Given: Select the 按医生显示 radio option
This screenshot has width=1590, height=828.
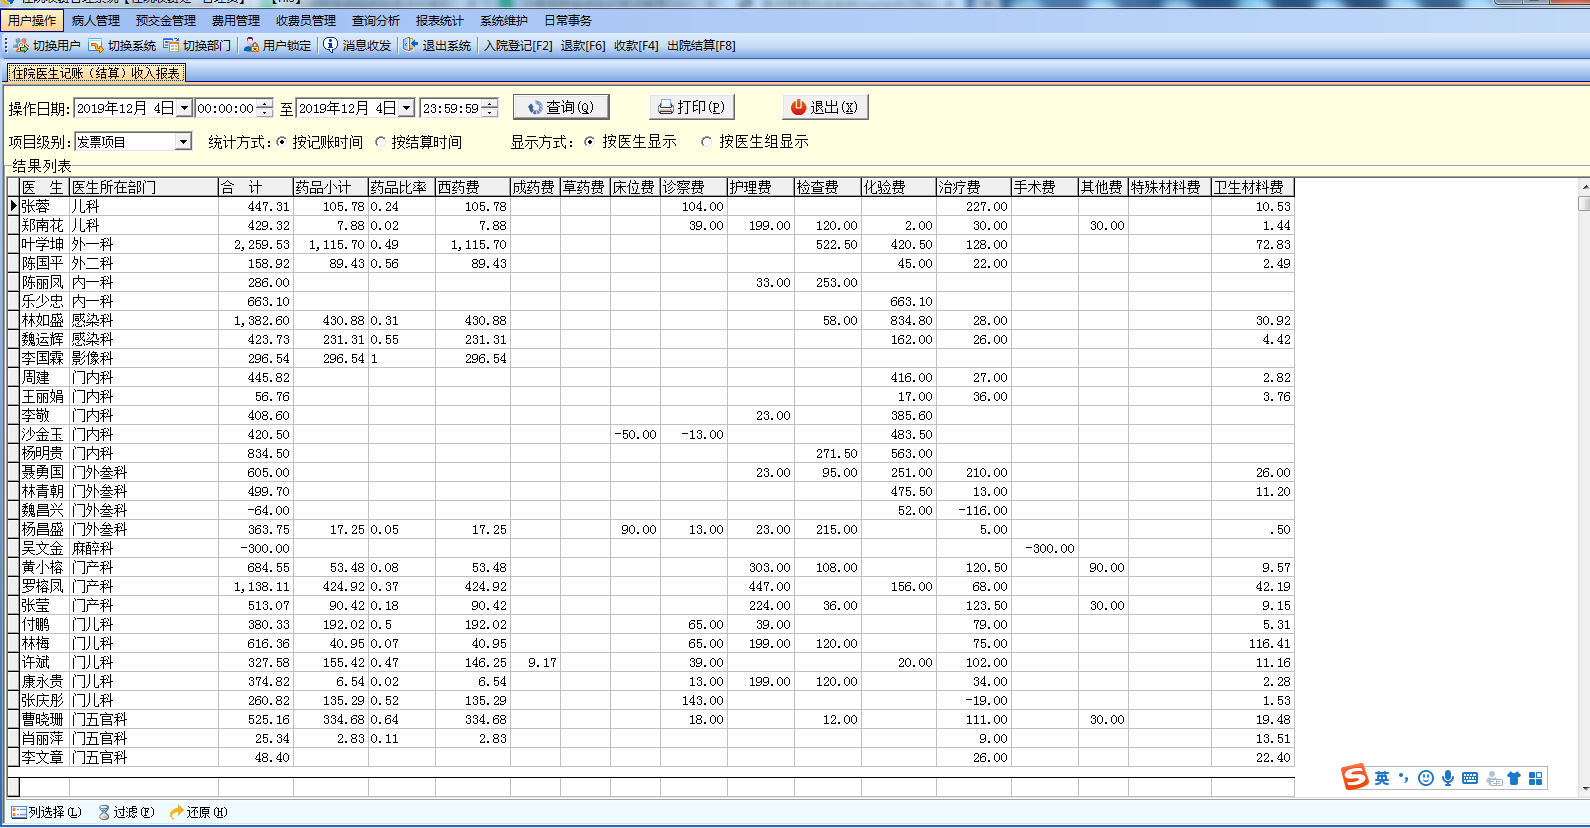Looking at the screenshot, I should tap(590, 142).
